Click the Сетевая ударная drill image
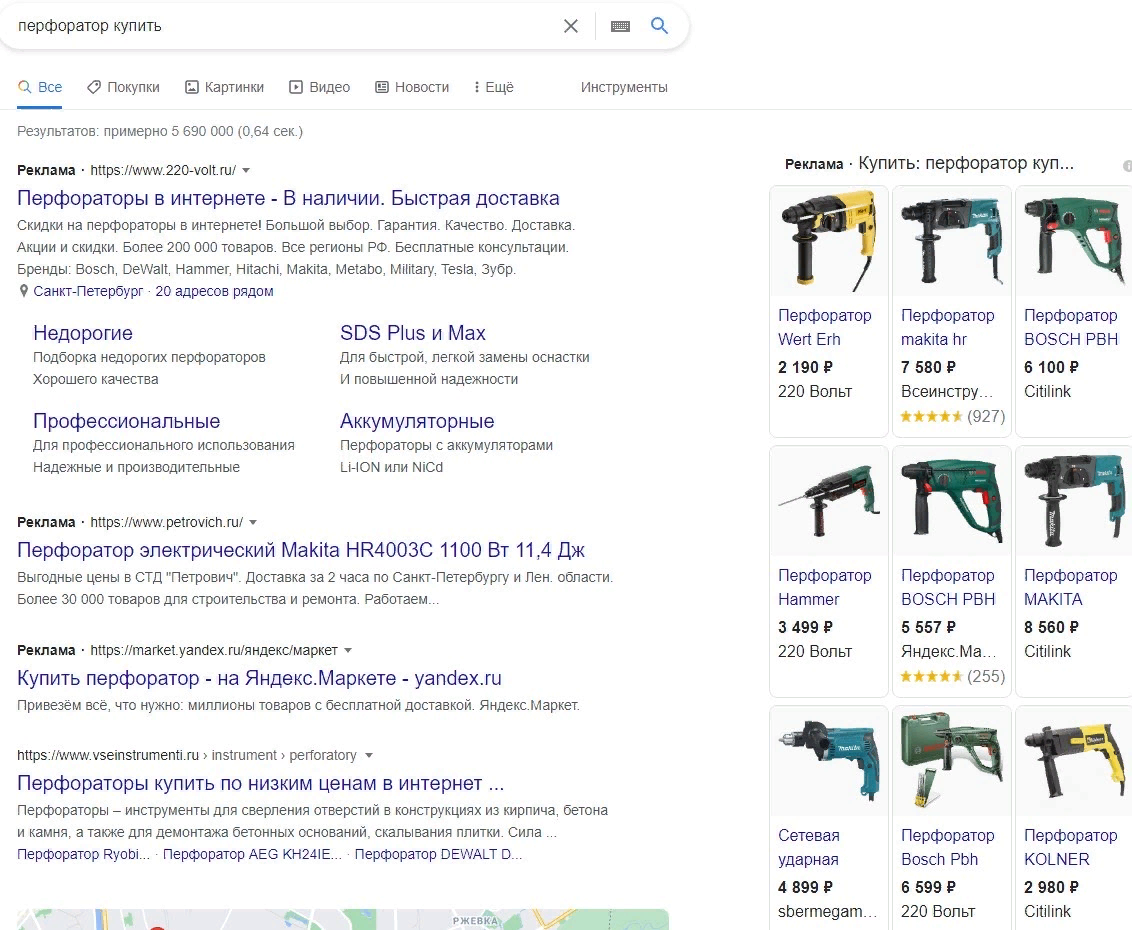Viewport: 1132px width, 930px height. coord(829,761)
